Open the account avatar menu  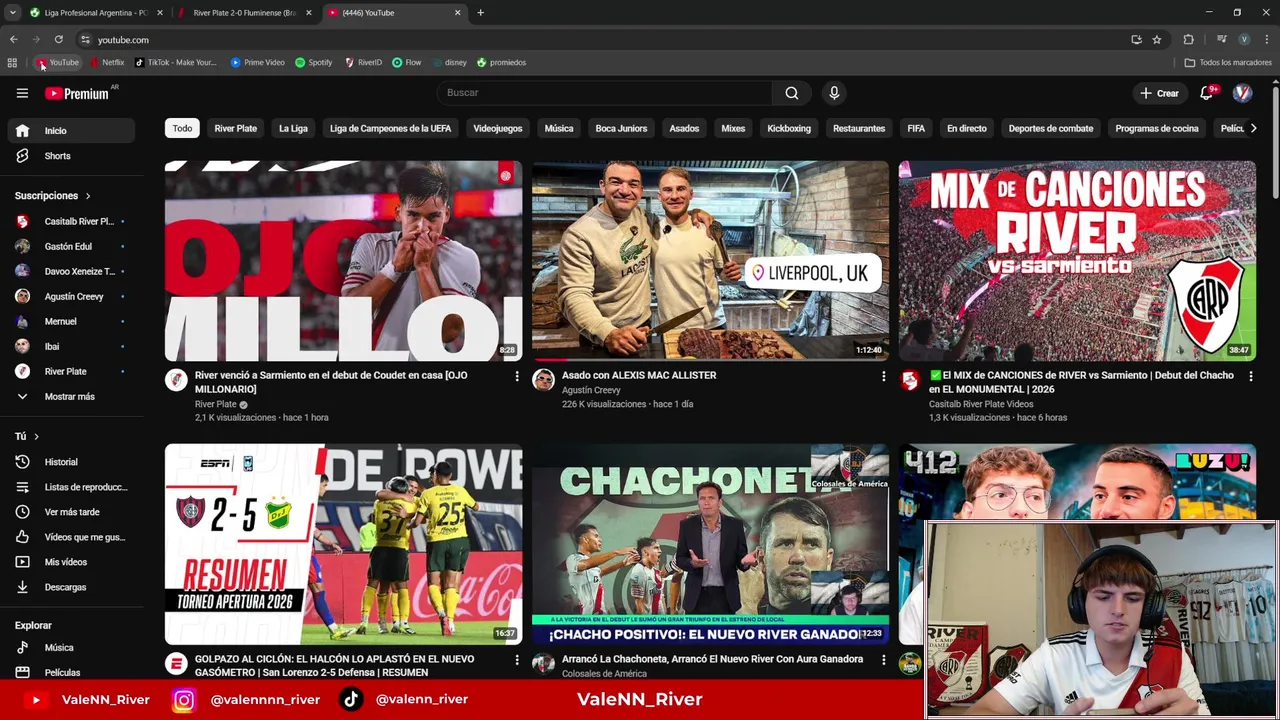point(1242,93)
